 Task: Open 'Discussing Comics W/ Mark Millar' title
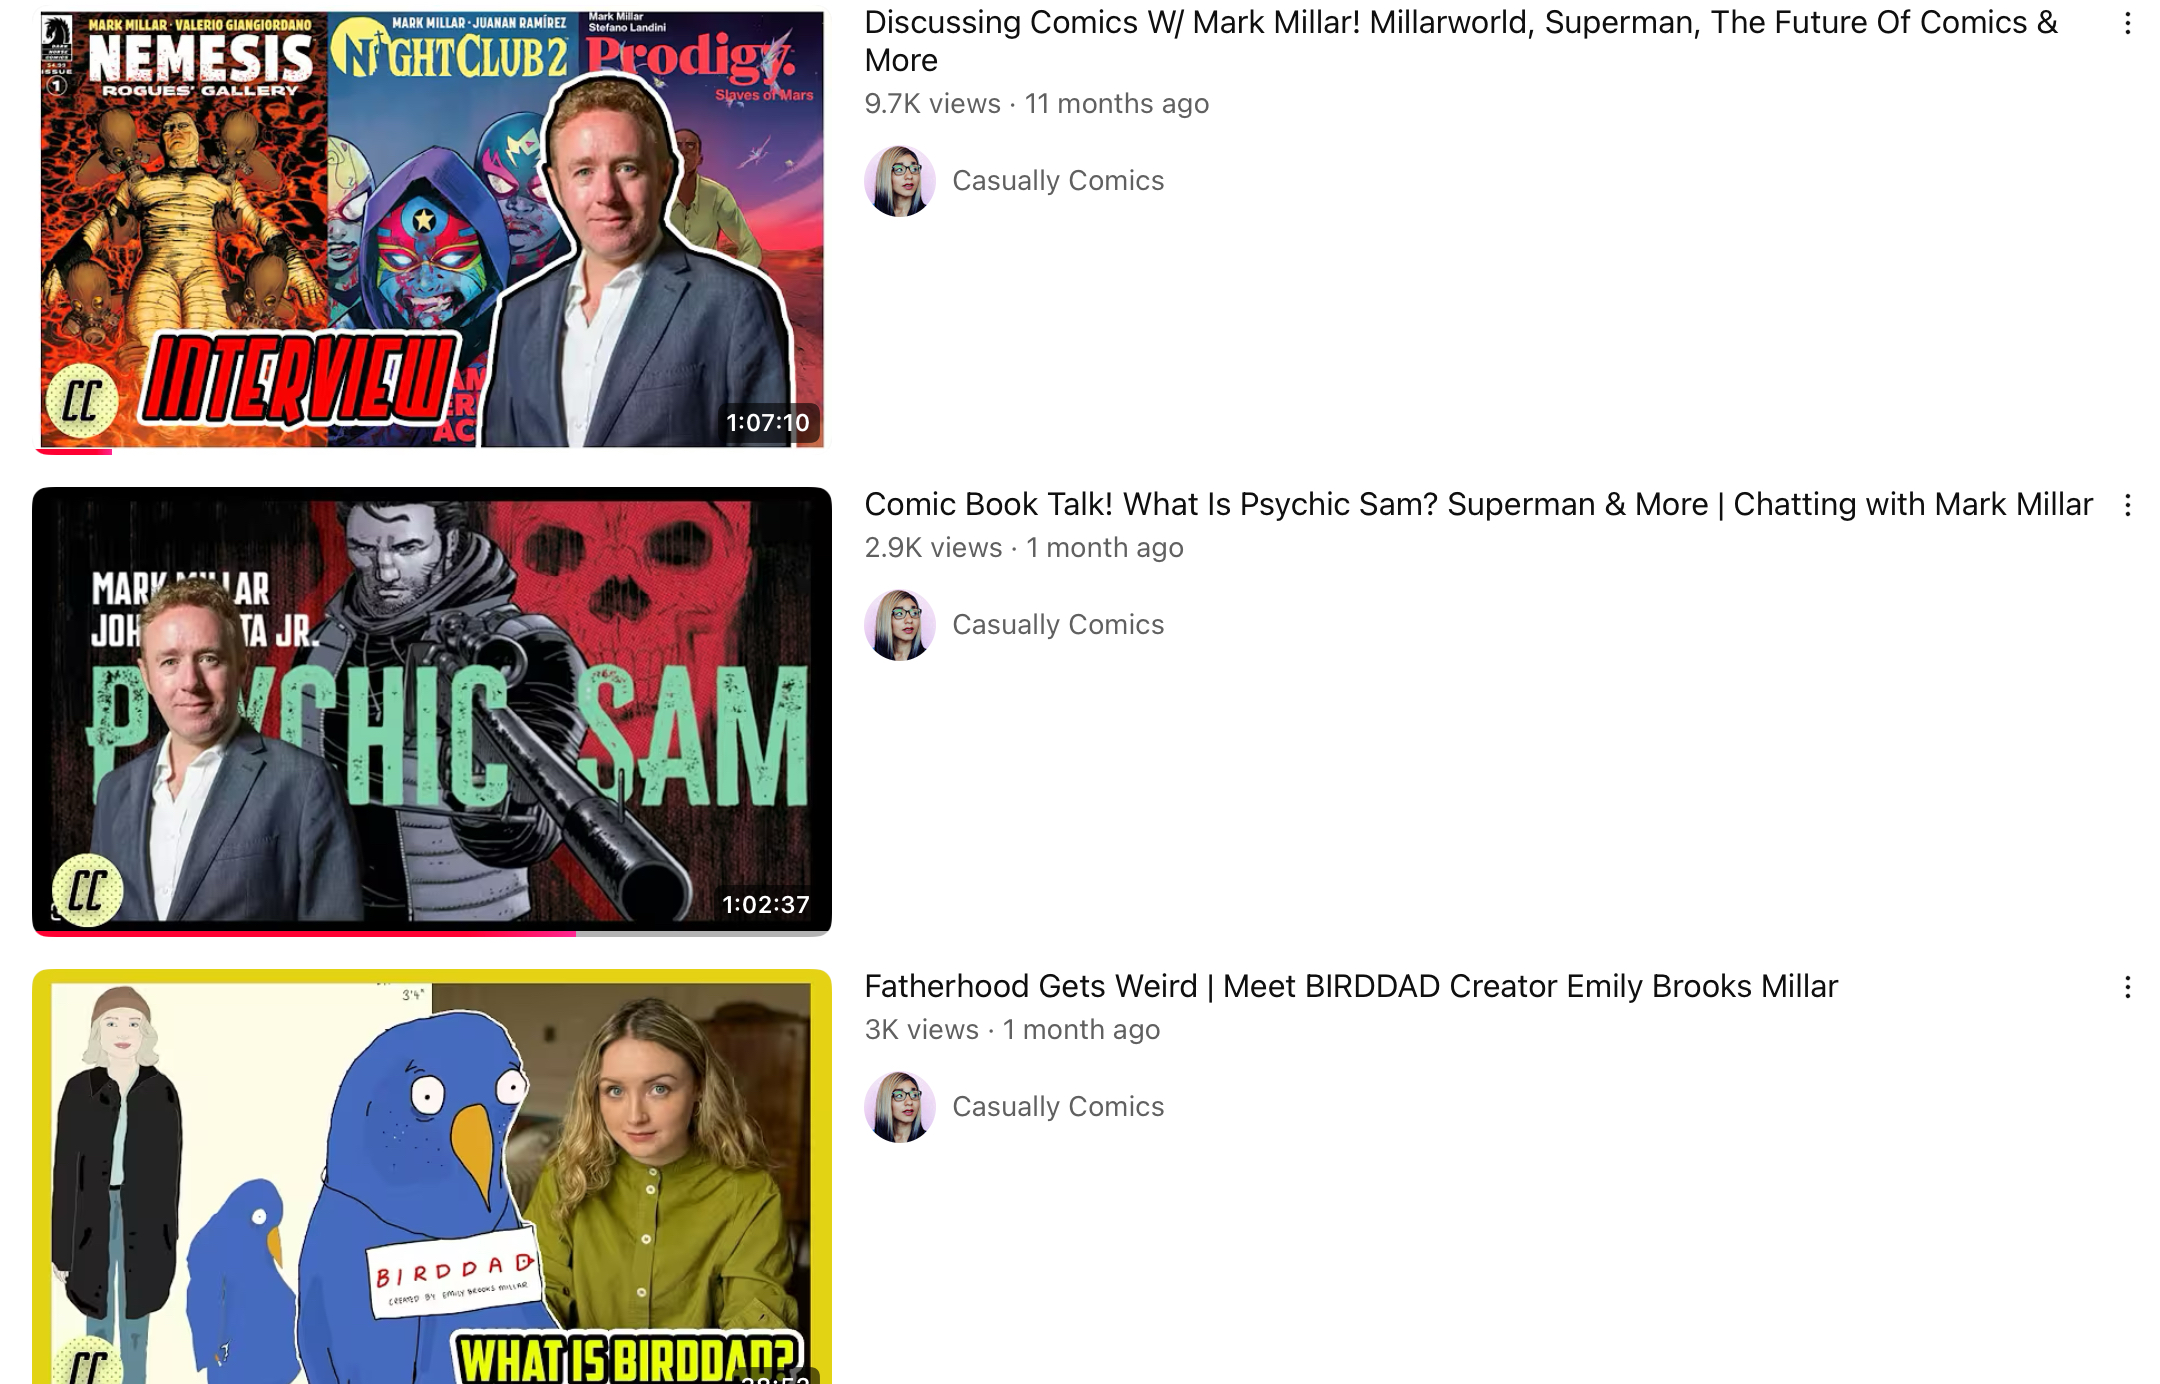(1461, 41)
